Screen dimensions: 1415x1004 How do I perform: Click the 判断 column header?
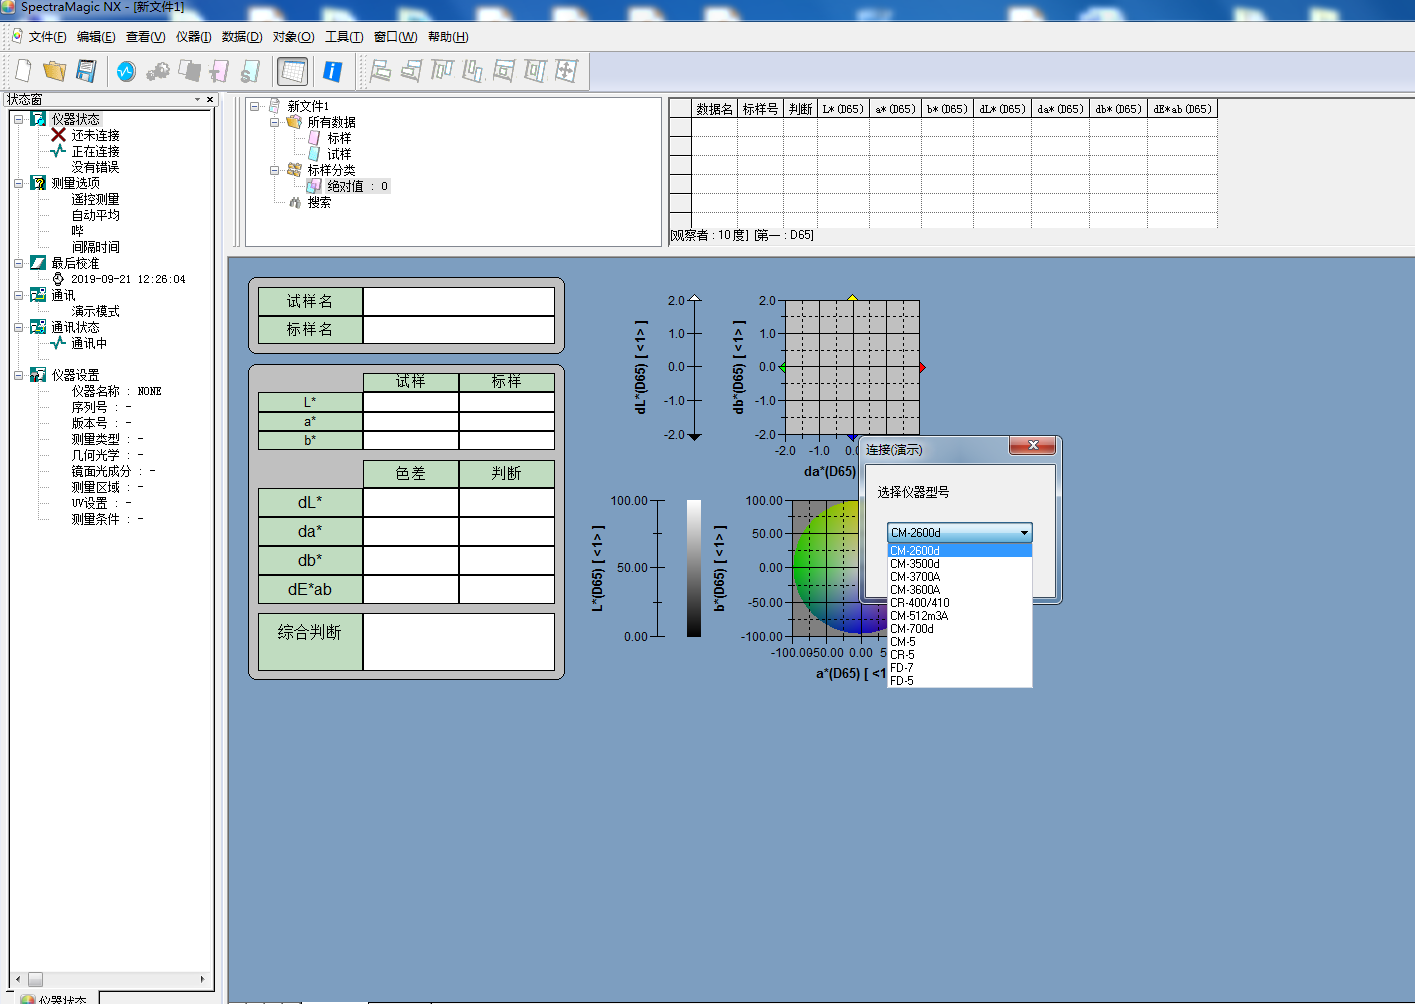[x=800, y=109]
